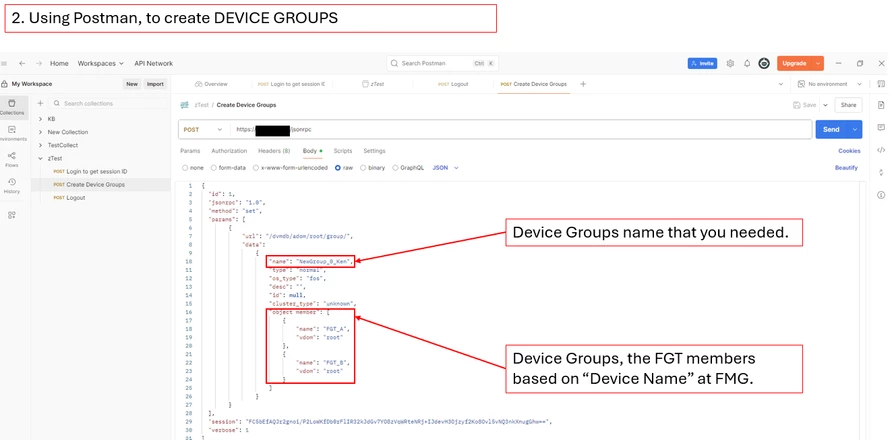Go forward with the right arrow
Viewport: 894px width, 440px height.
click(x=39, y=63)
